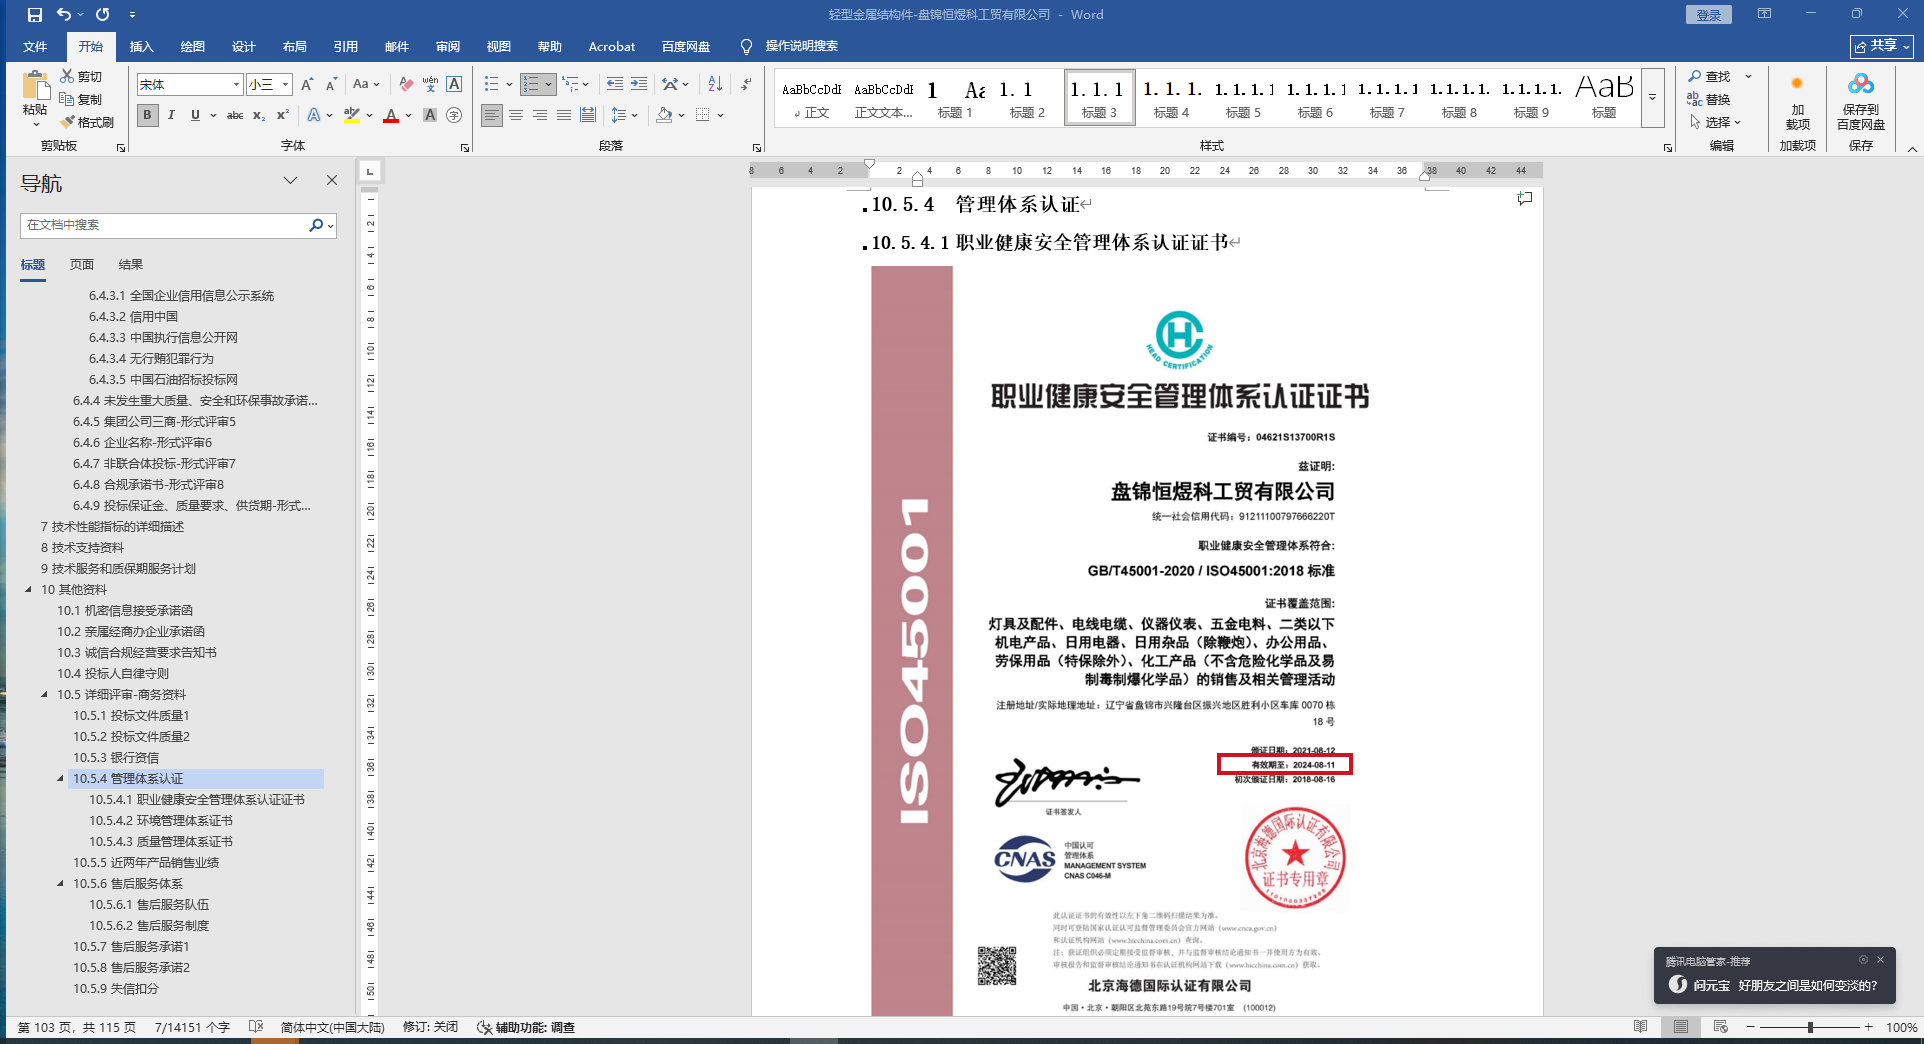Image resolution: width=1924 pixels, height=1044 pixels.
Task: Clear all formatting with the eraser icon
Action: tap(406, 85)
